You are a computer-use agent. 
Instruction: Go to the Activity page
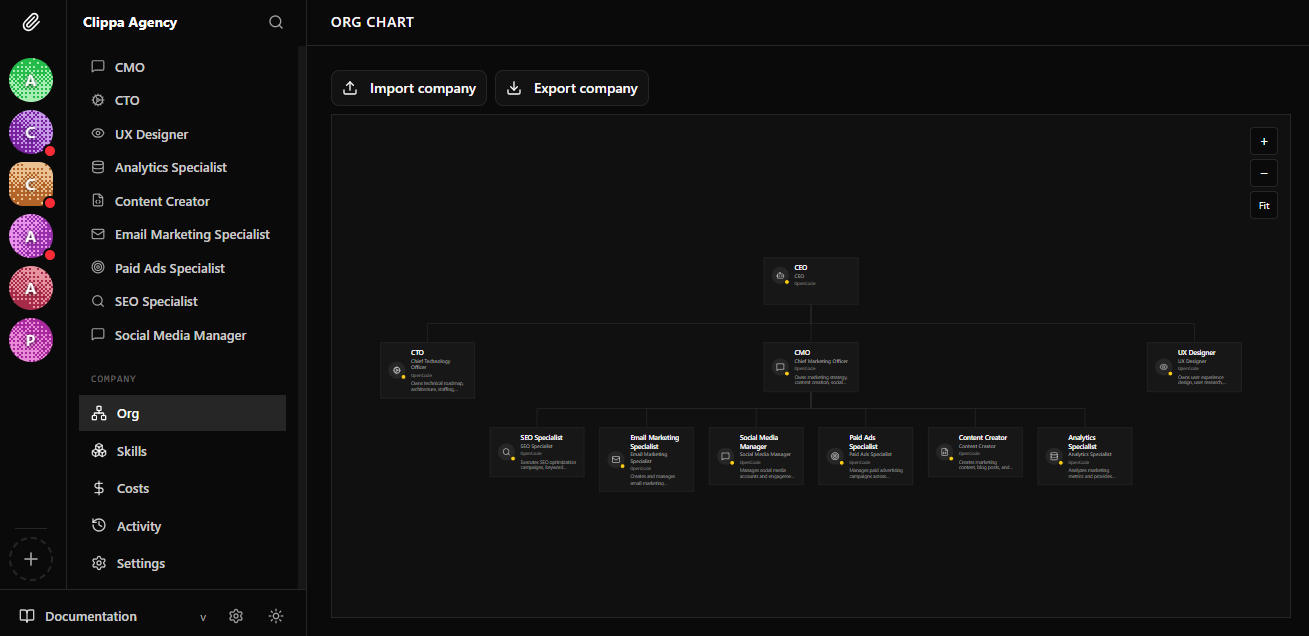[182, 526]
